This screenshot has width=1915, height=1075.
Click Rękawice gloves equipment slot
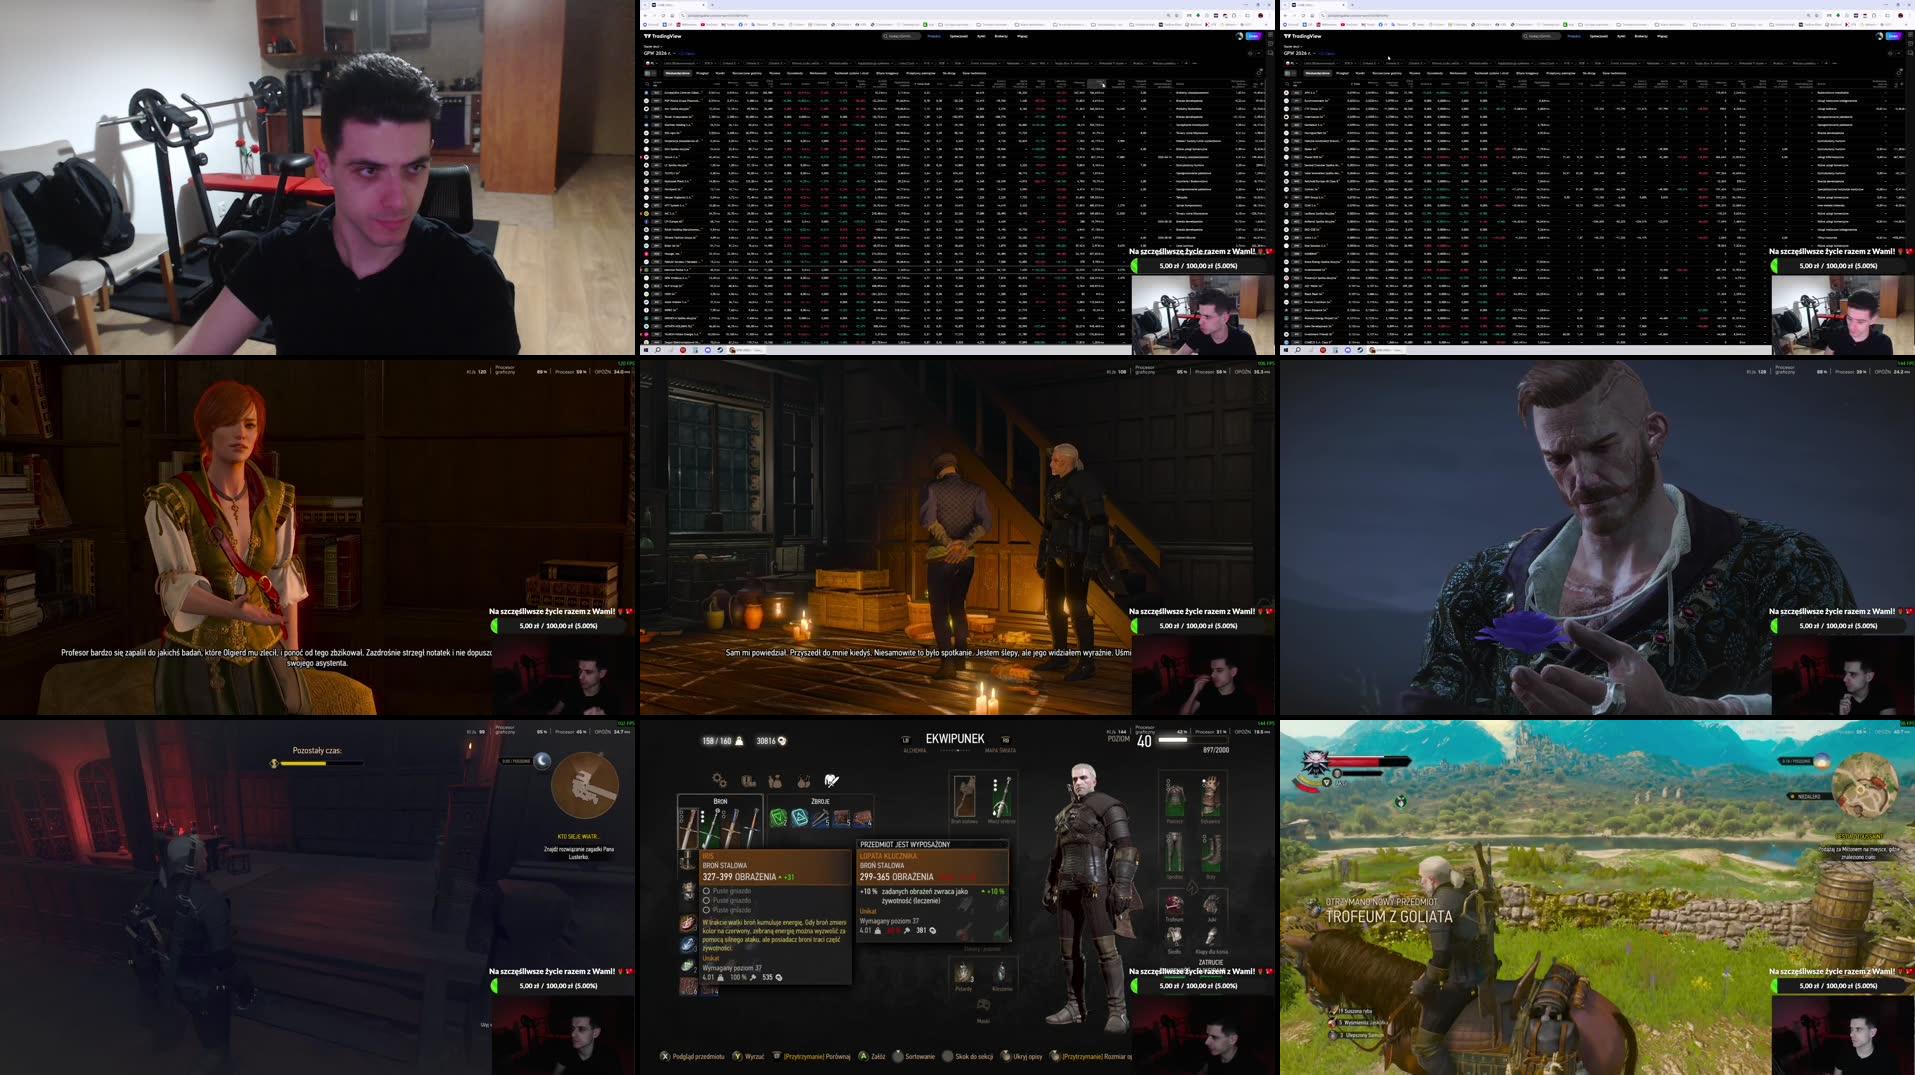pos(1210,798)
